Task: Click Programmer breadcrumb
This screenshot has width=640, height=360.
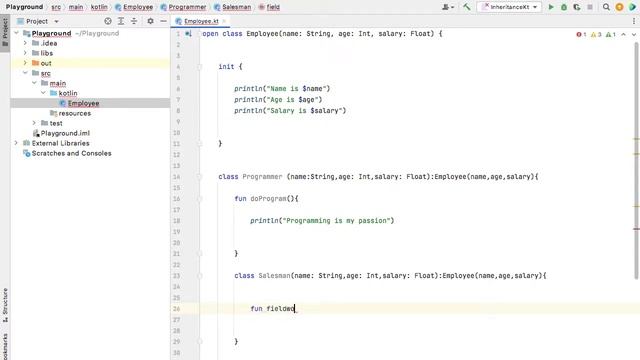Action: 183,7
